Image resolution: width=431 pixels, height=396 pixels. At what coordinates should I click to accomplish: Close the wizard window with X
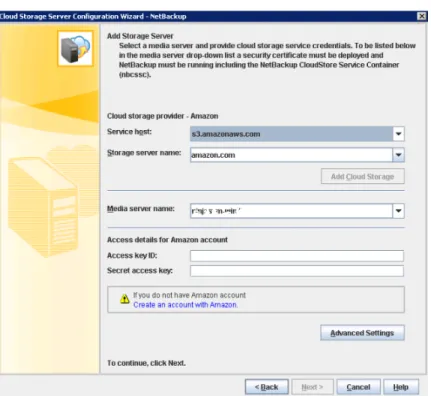pos(422,16)
